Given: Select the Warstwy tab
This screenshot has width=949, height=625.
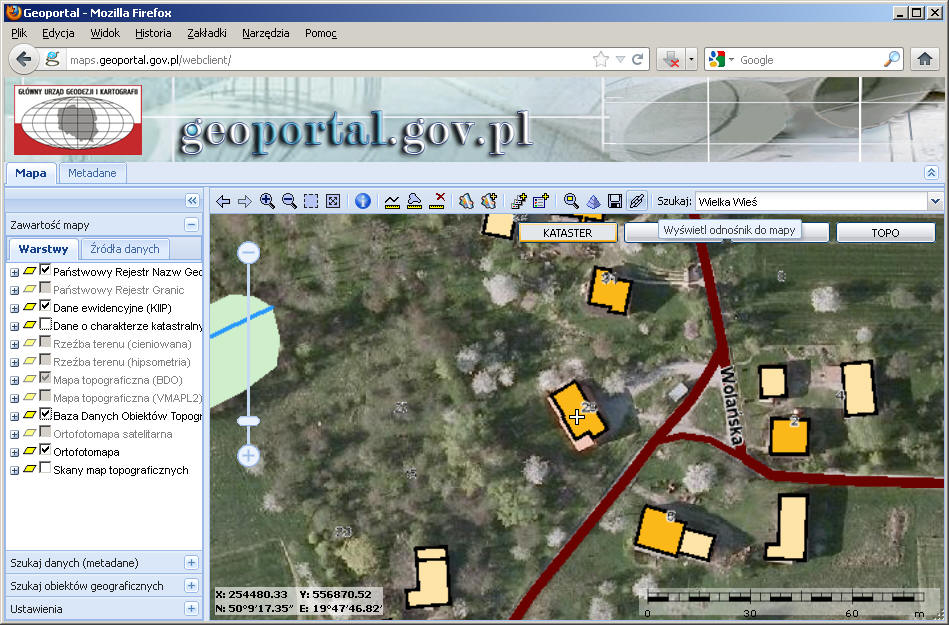Looking at the screenshot, I should [43, 249].
